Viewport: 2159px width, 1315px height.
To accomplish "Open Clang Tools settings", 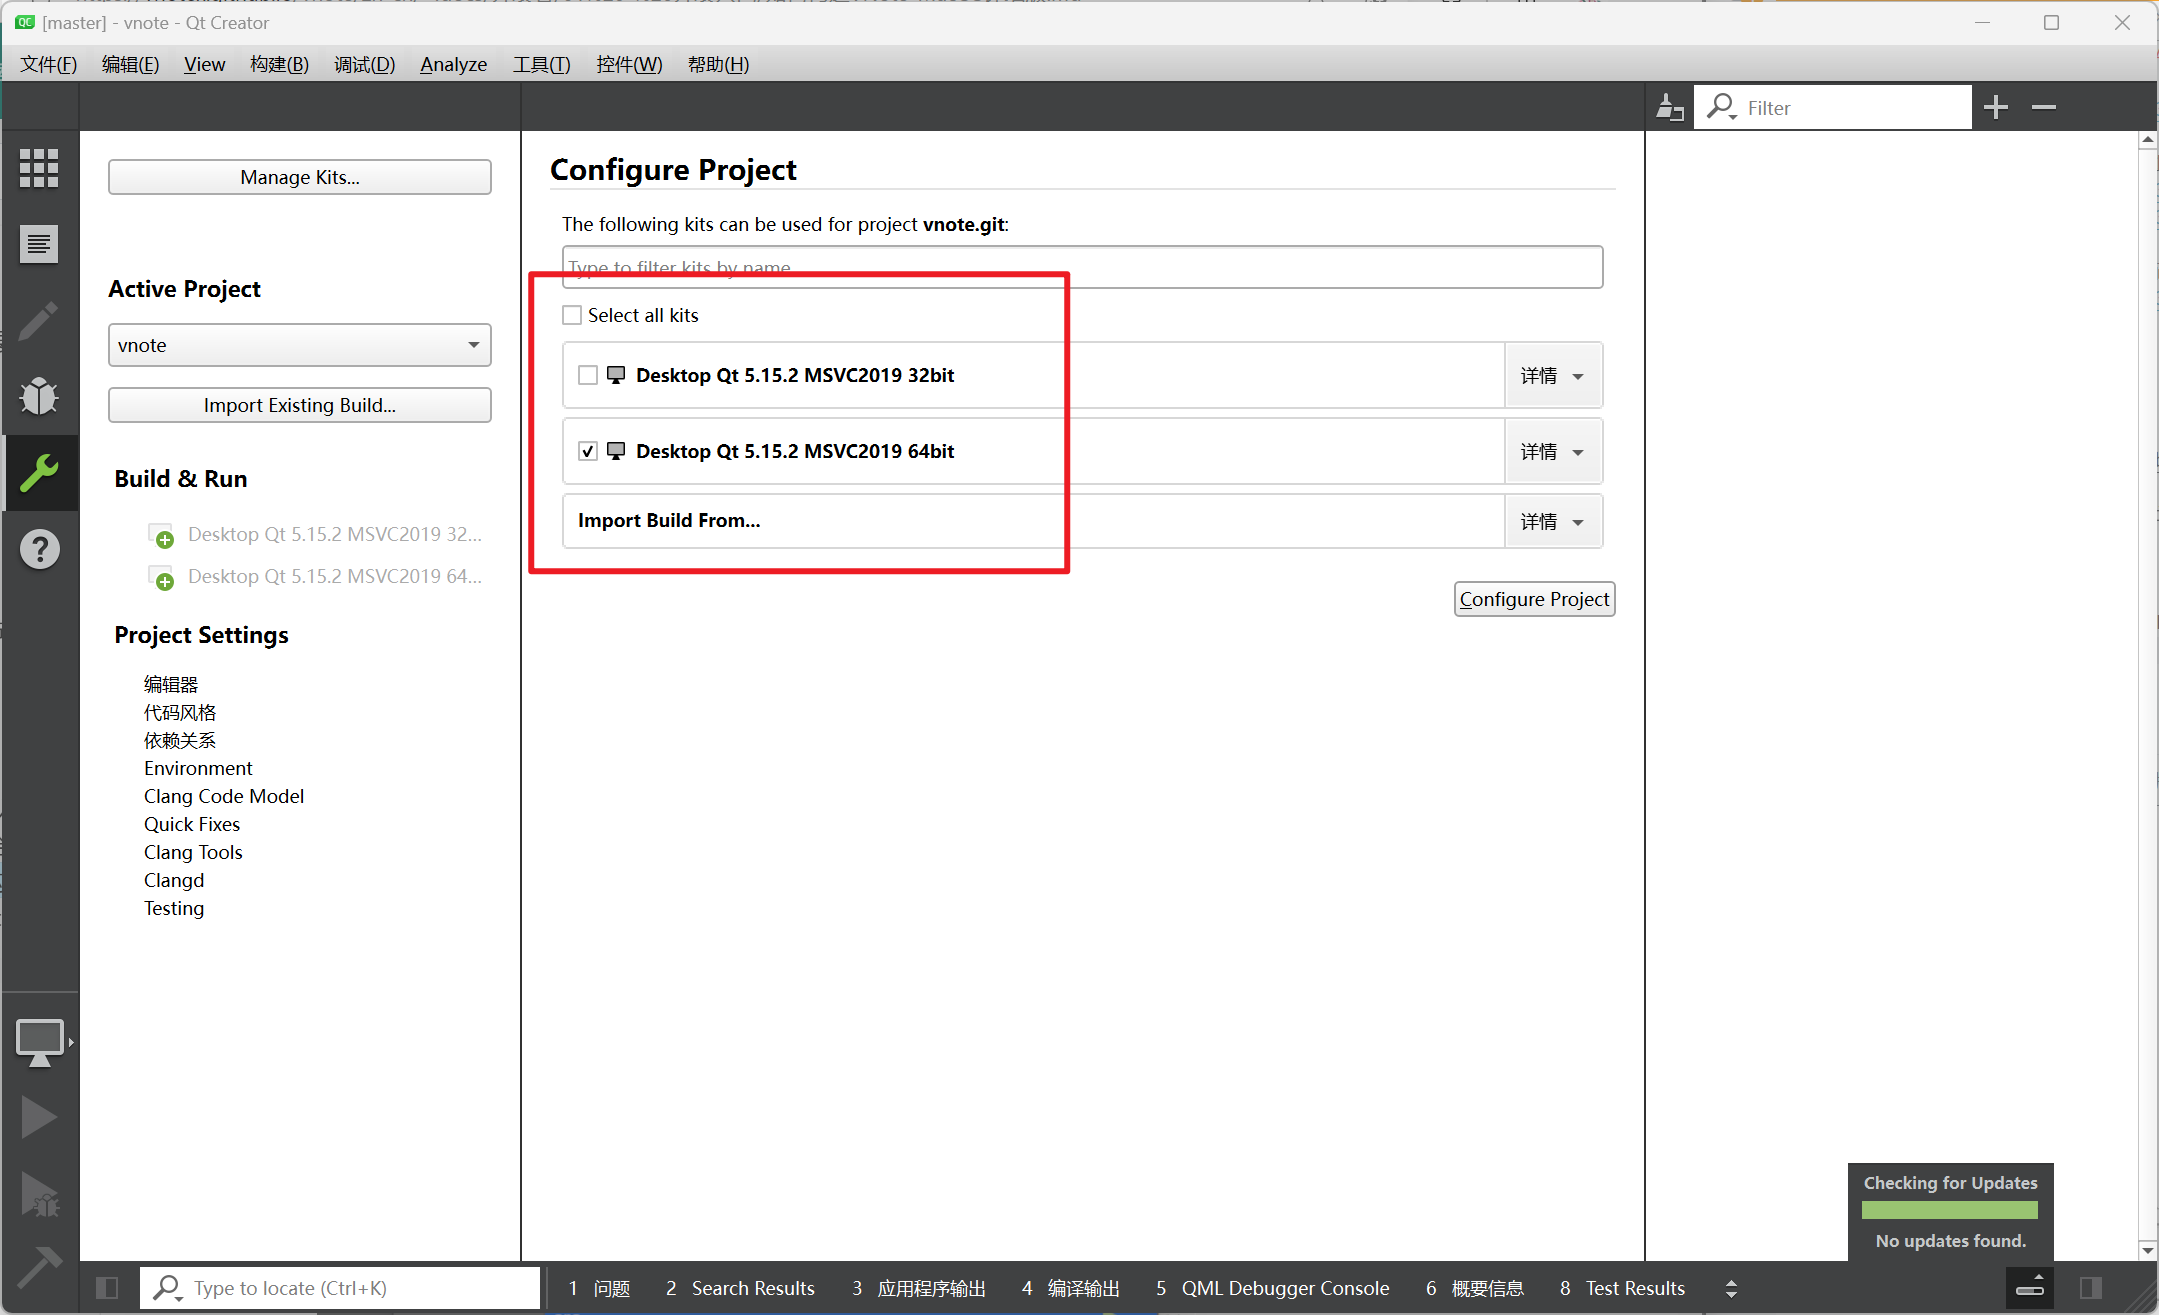I will [193, 852].
